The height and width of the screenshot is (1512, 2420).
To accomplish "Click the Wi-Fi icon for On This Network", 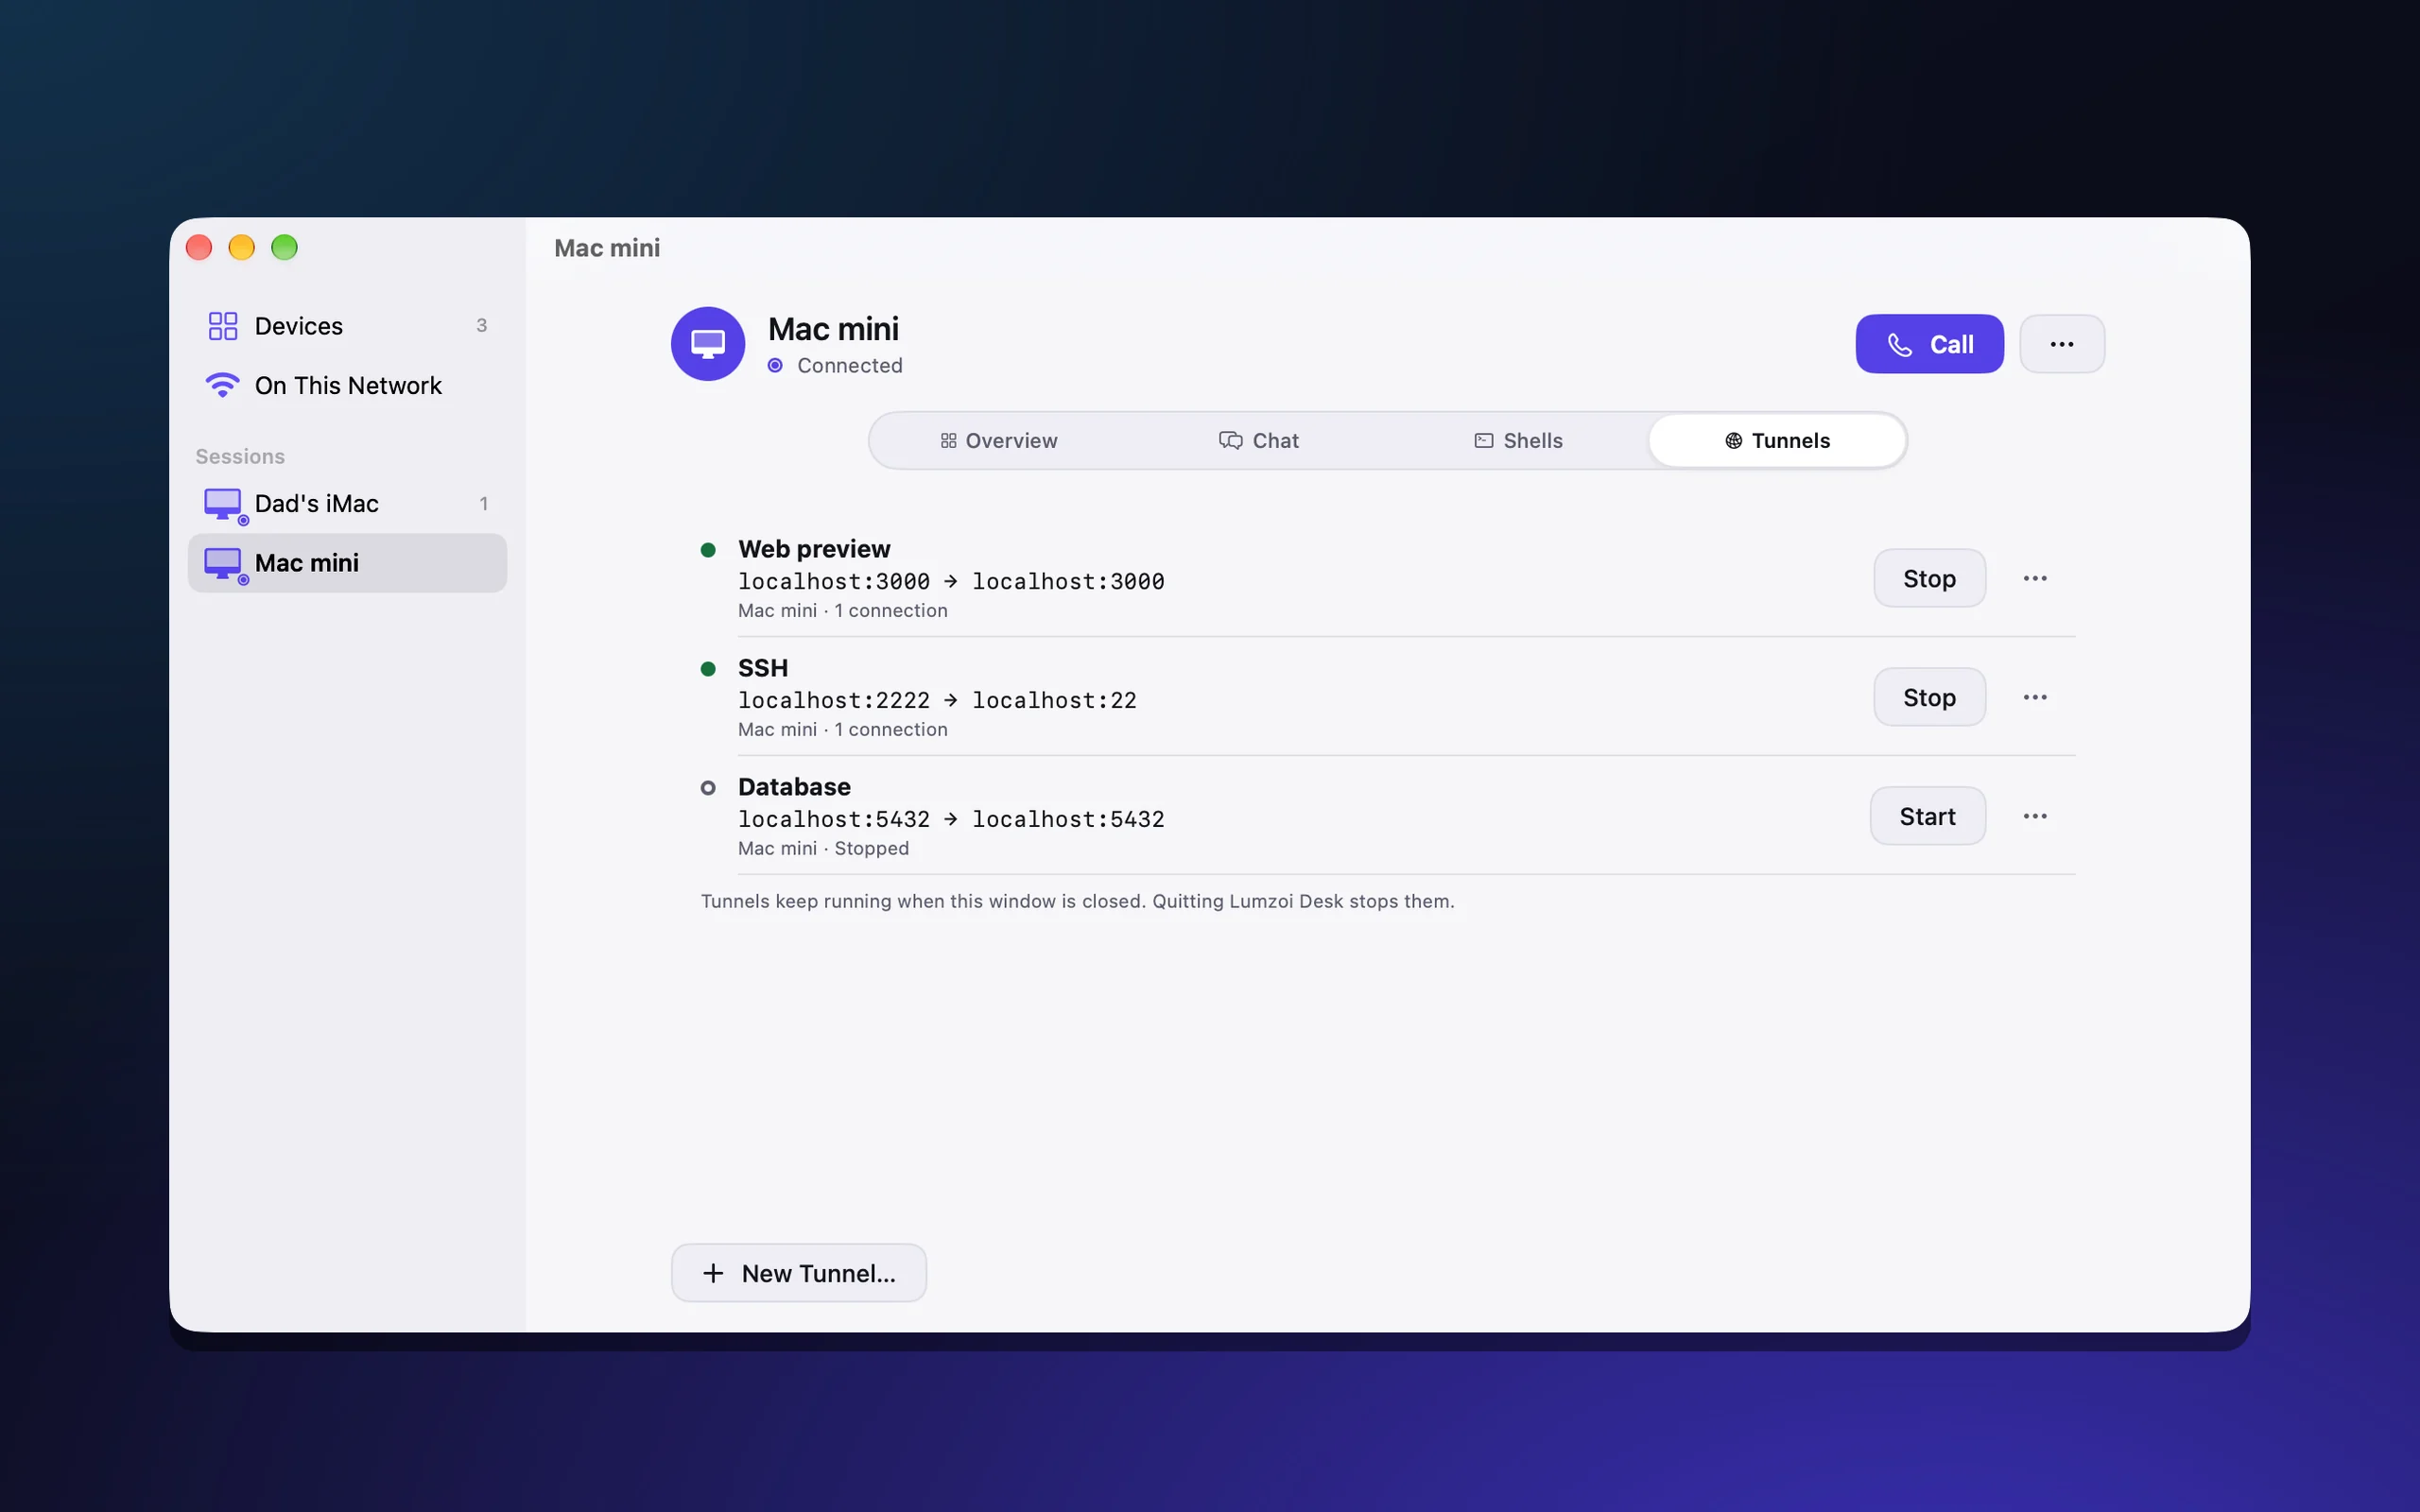I will [222, 385].
